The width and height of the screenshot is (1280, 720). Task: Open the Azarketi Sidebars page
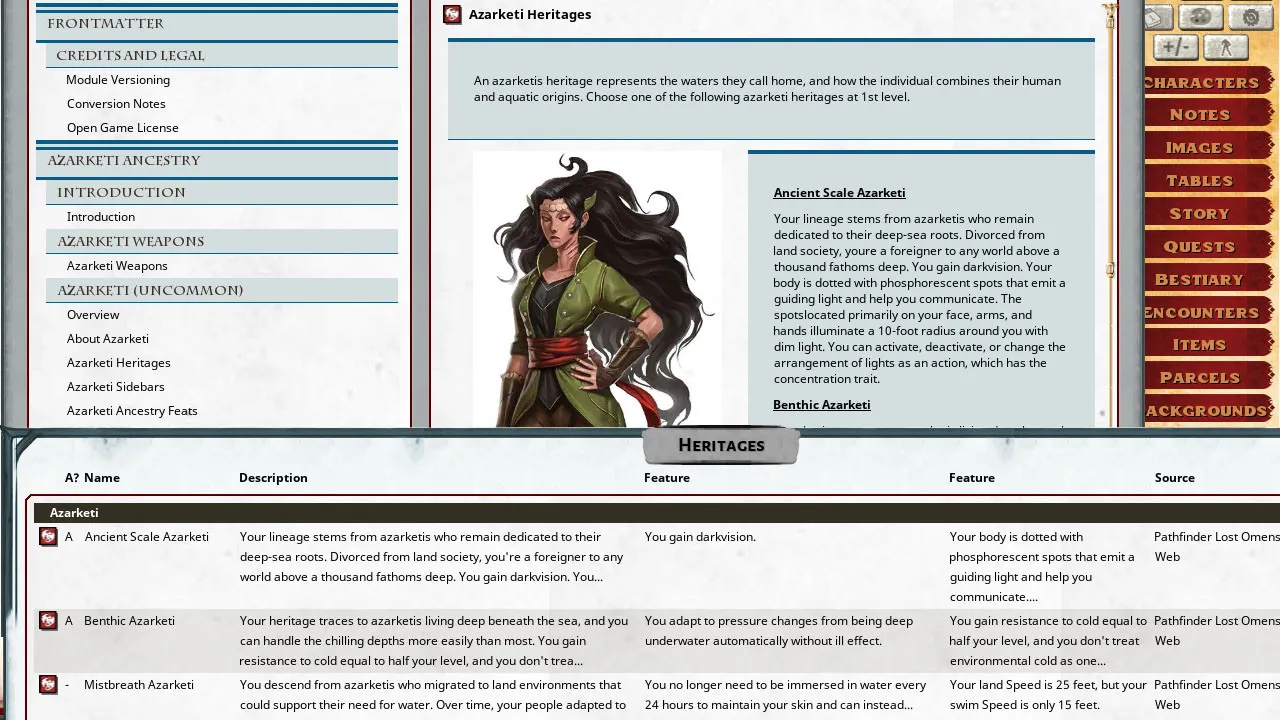(x=115, y=387)
